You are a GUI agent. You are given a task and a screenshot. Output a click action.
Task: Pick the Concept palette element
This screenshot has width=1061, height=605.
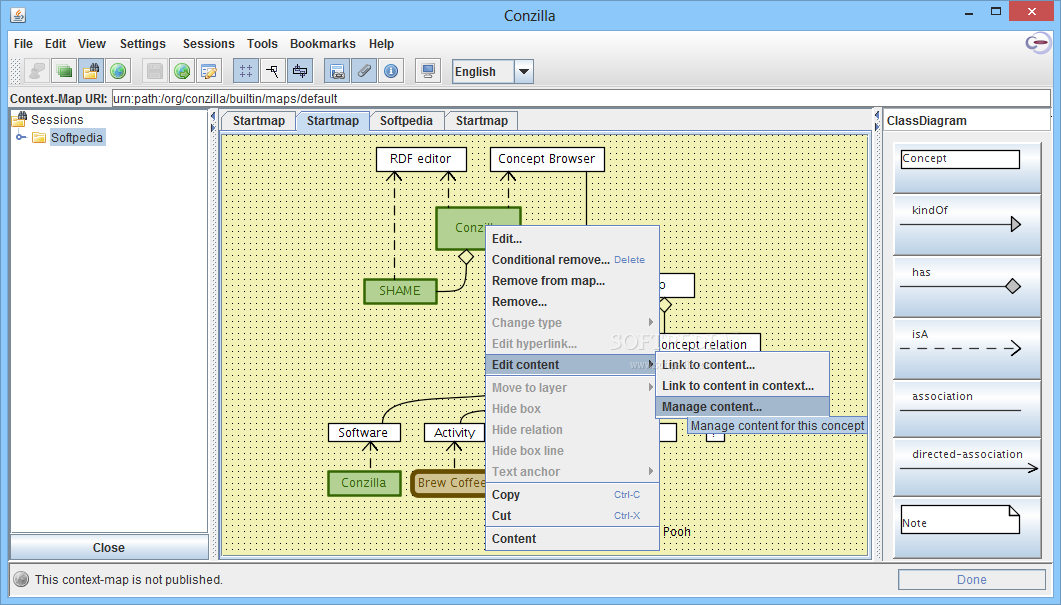(x=967, y=166)
